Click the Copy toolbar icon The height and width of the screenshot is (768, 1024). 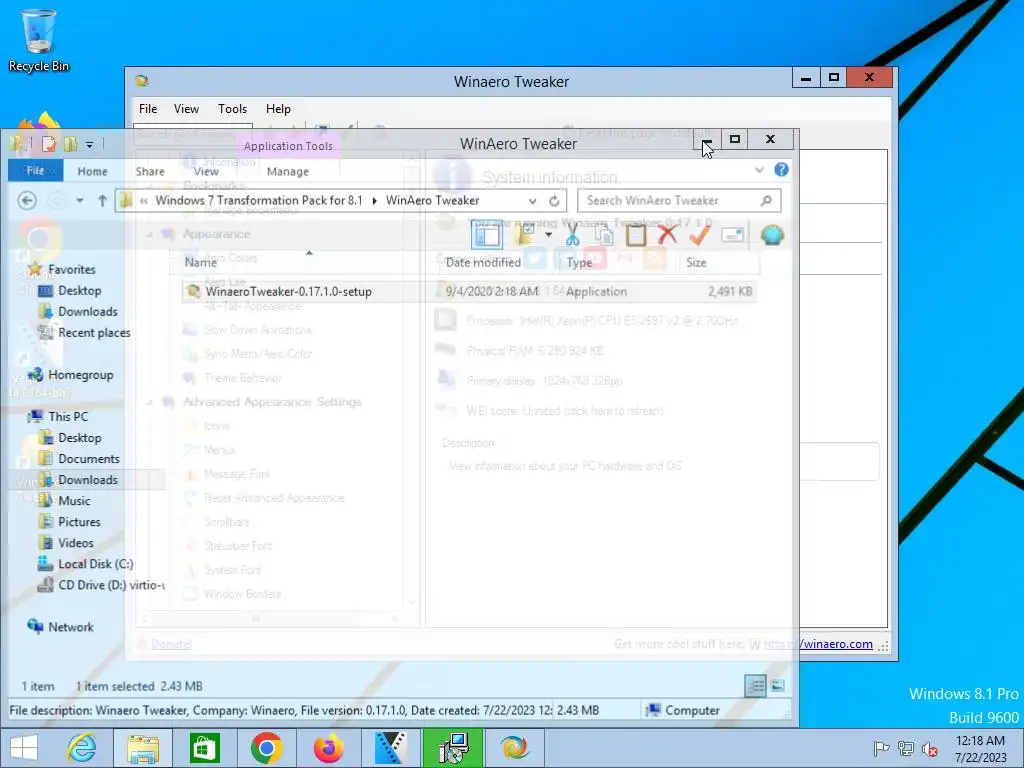click(604, 235)
